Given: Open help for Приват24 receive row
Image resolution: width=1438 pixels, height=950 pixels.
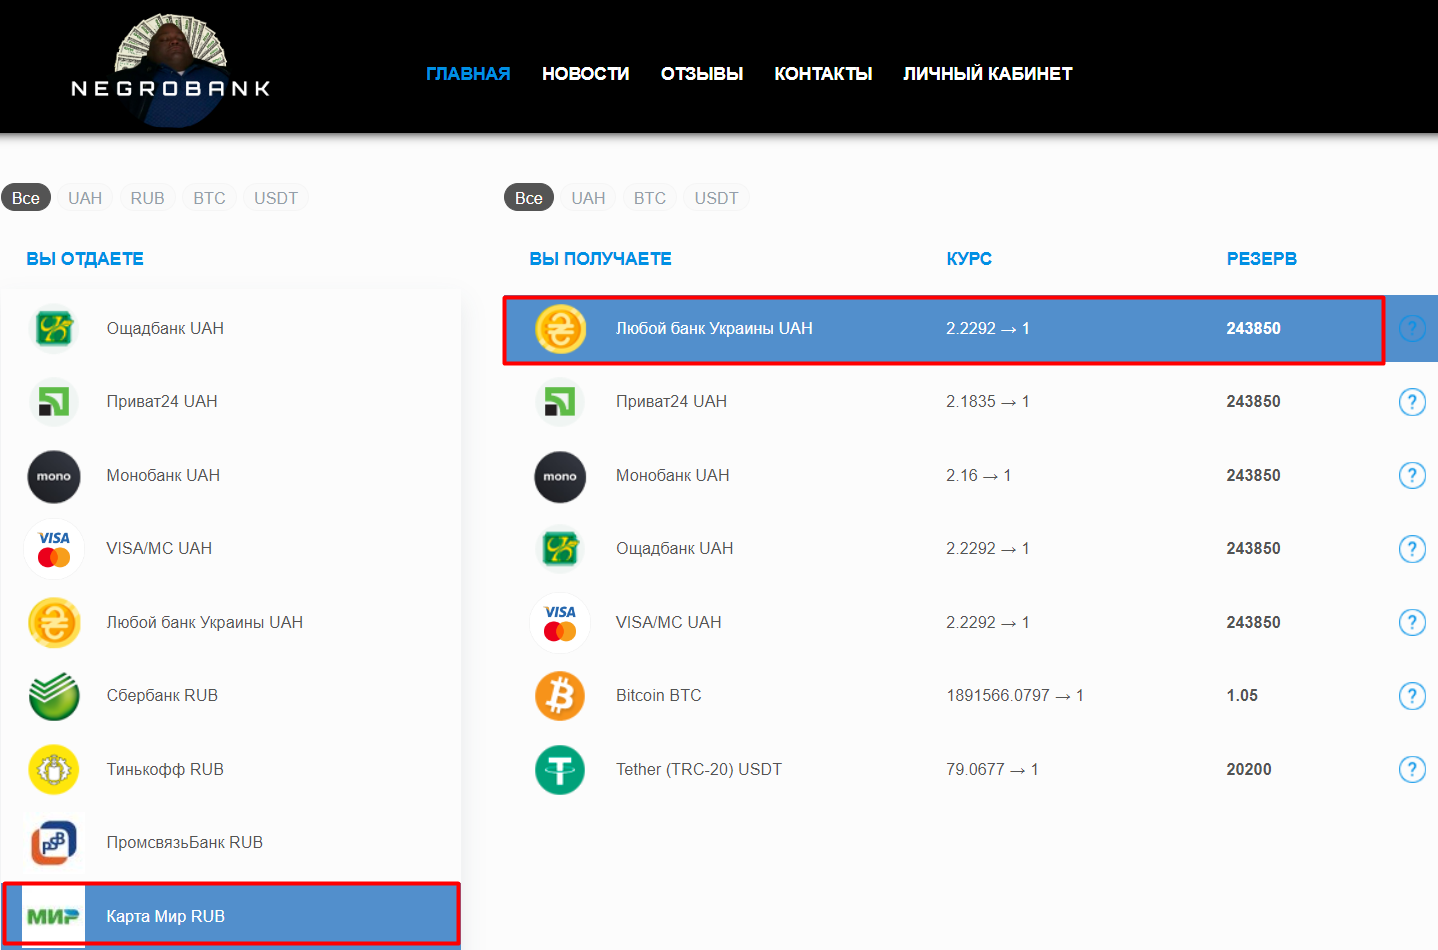Looking at the screenshot, I should coord(1412,402).
